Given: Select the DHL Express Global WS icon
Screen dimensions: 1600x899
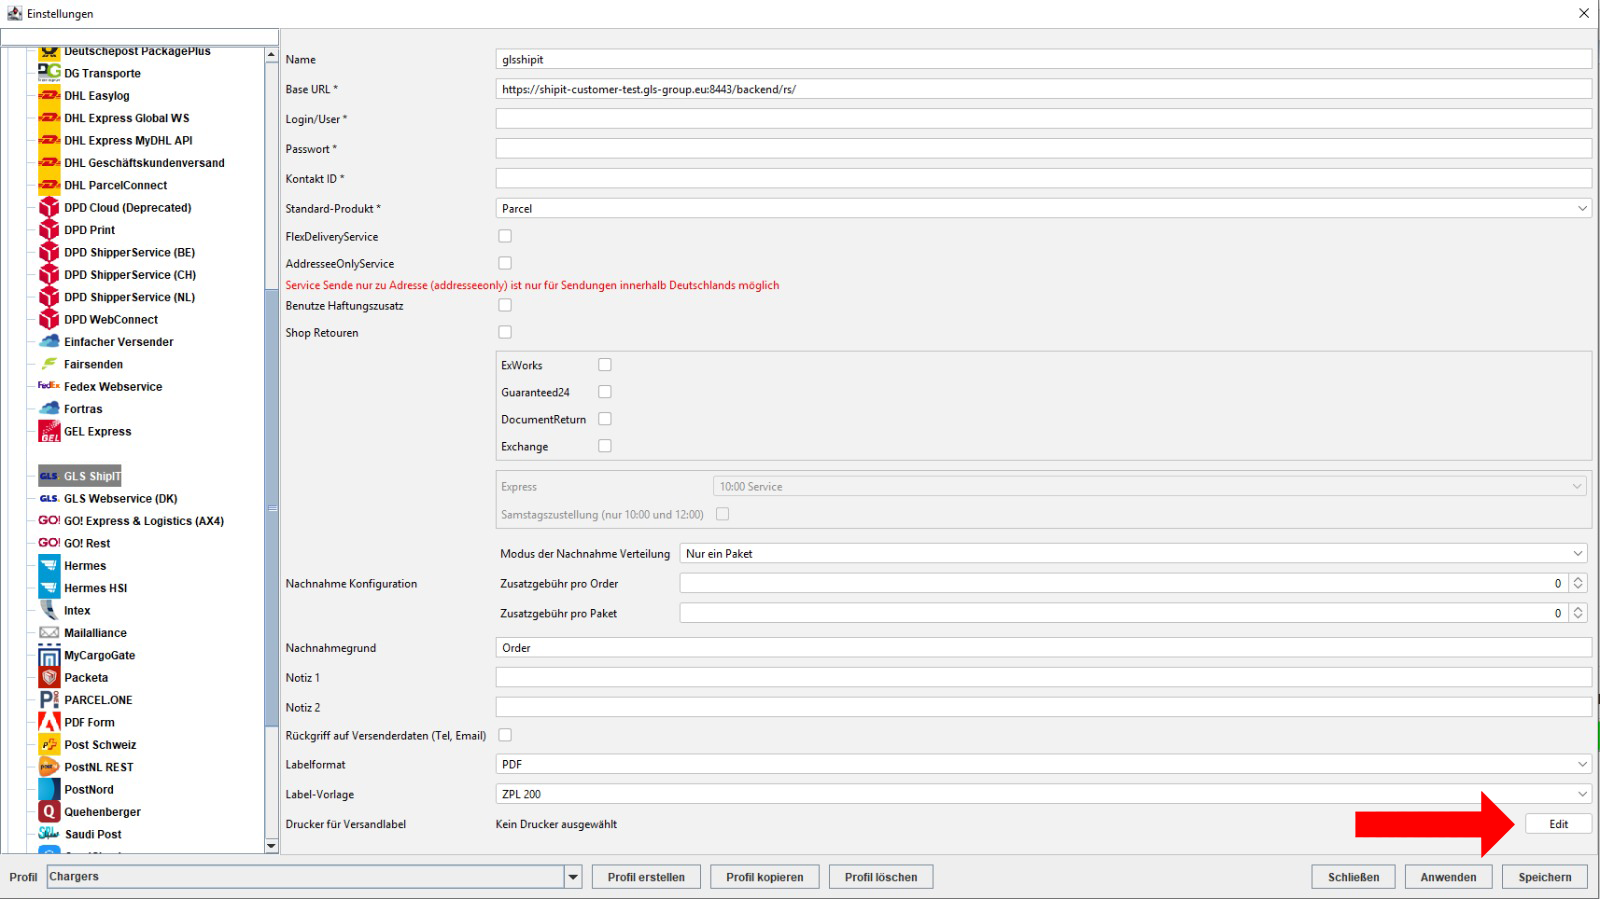Looking at the screenshot, I should (49, 118).
